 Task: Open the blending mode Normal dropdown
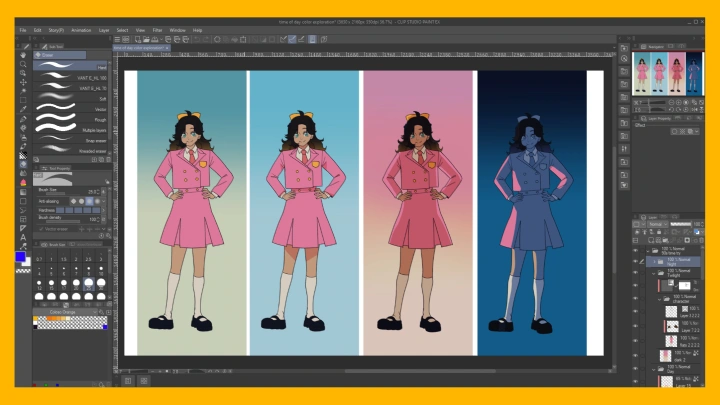click(x=658, y=224)
